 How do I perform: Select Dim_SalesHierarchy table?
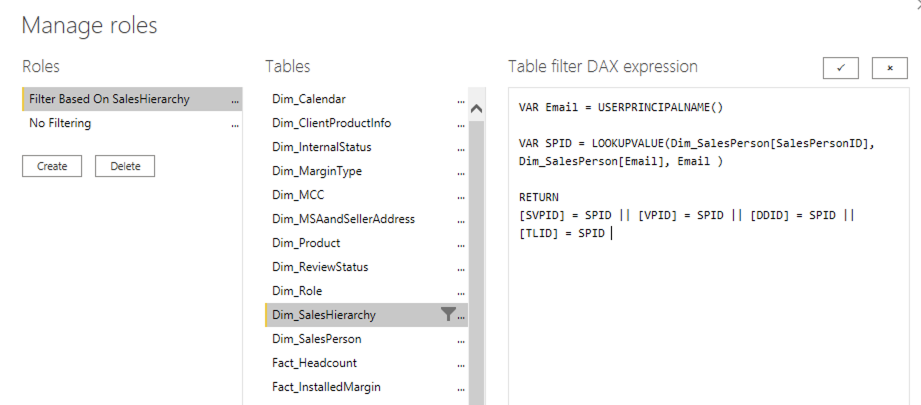point(367,315)
